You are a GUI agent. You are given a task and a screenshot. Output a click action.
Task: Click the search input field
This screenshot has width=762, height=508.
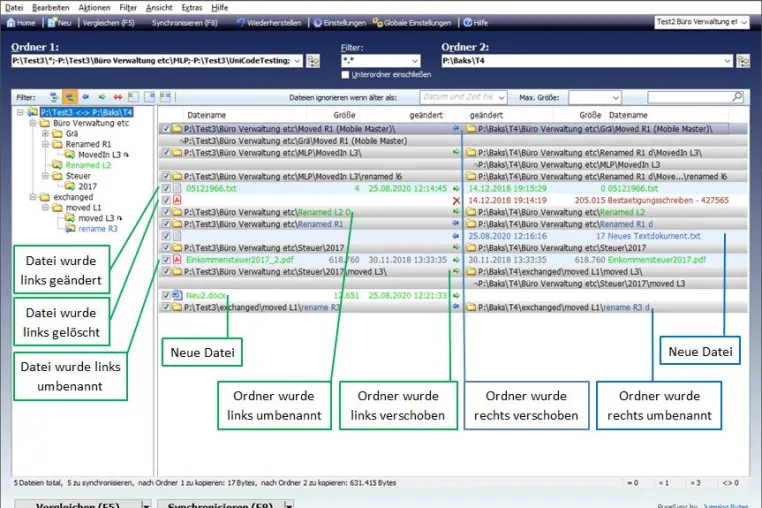click(x=690, y=97)
